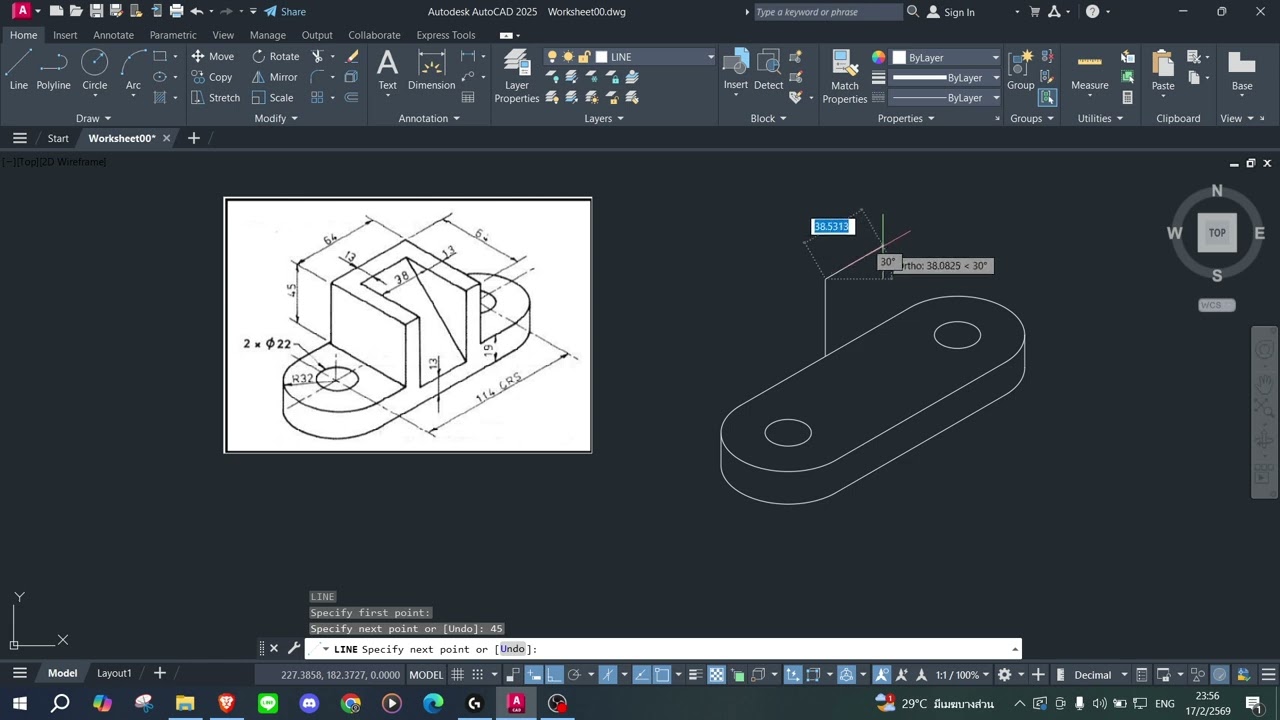Toggle Ortho mode in status bar
The height and width of the screenshot is (720, 1280).
click(x=554, y=675)
